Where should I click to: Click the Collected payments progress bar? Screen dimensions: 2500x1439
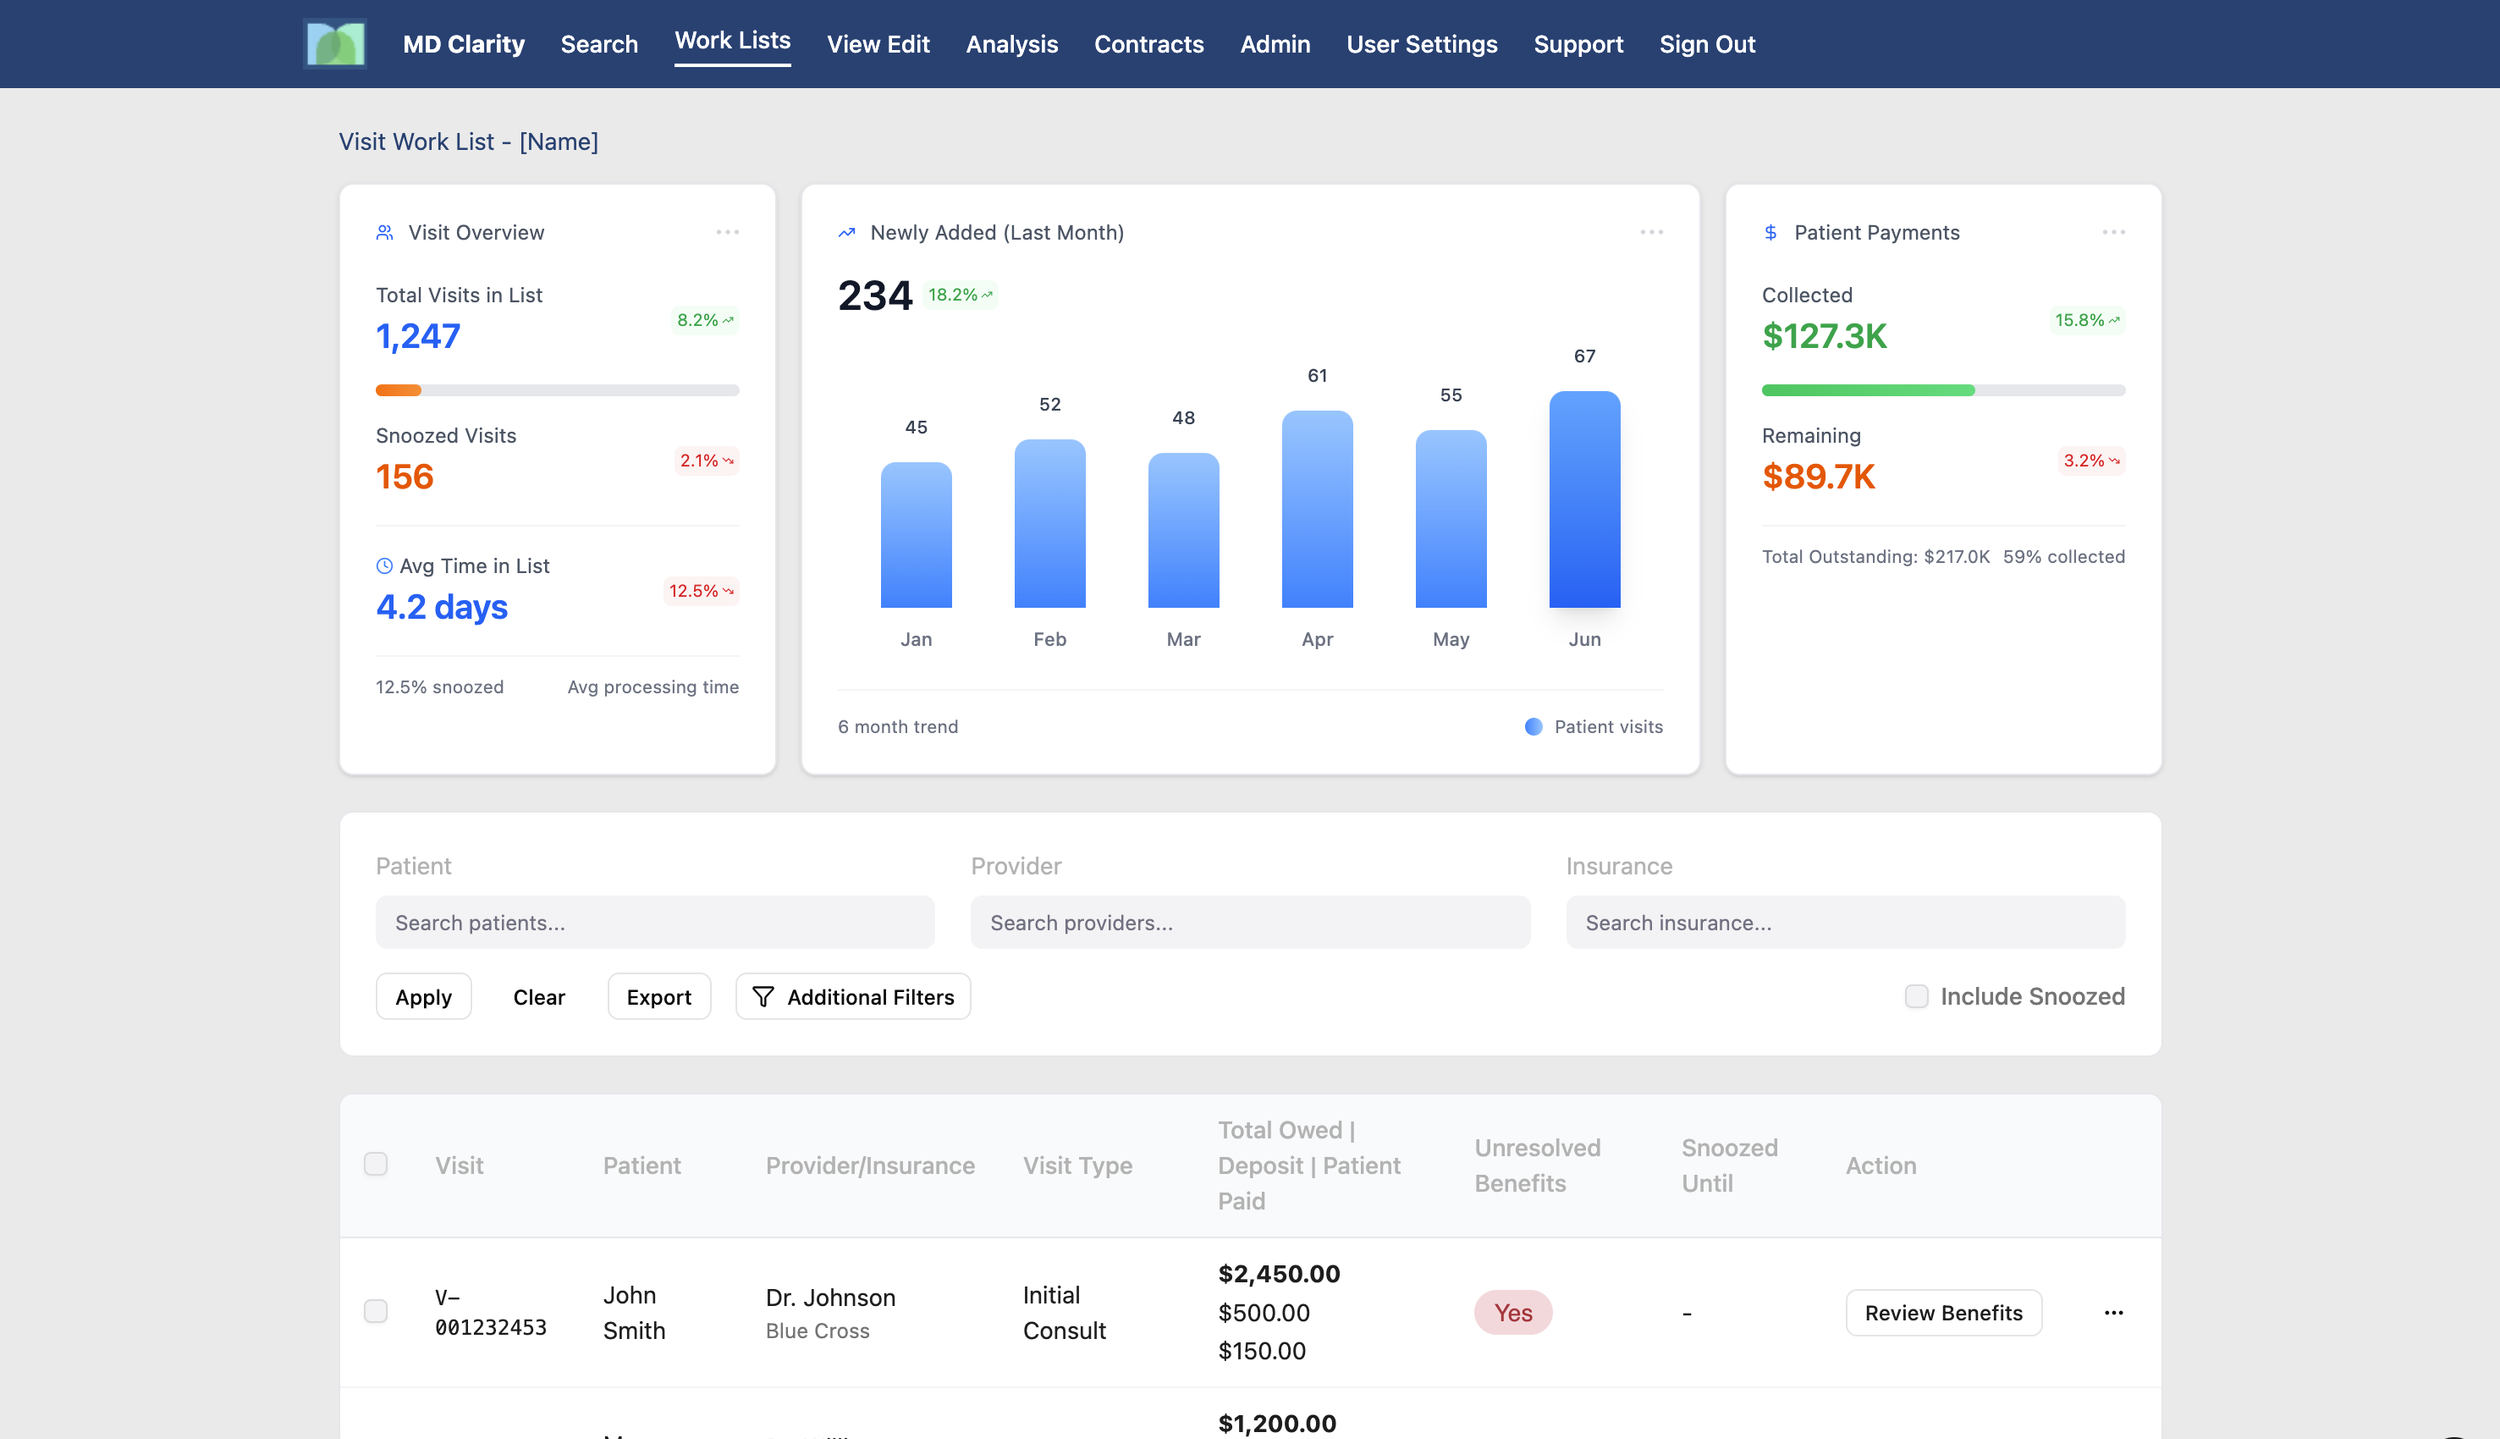(x=1942, y=390)
